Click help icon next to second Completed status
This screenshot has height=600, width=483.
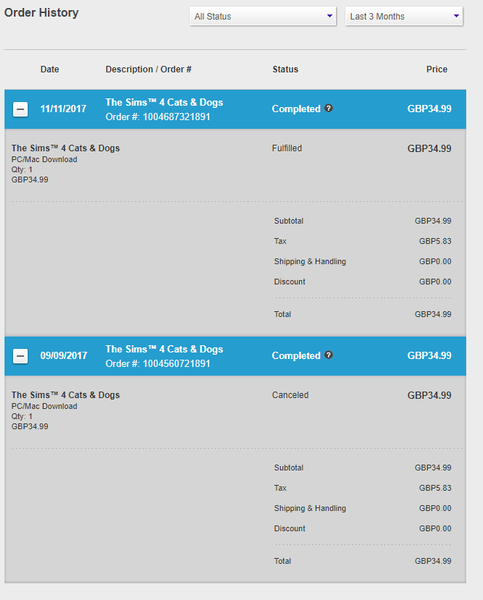(328, 355)
